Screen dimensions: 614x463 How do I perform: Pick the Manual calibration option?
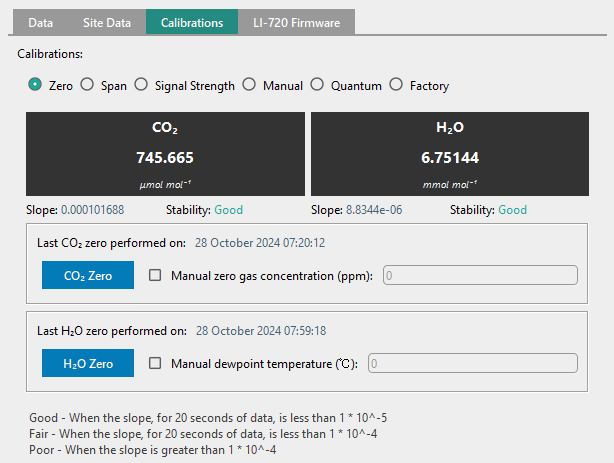tap(249, 85)
